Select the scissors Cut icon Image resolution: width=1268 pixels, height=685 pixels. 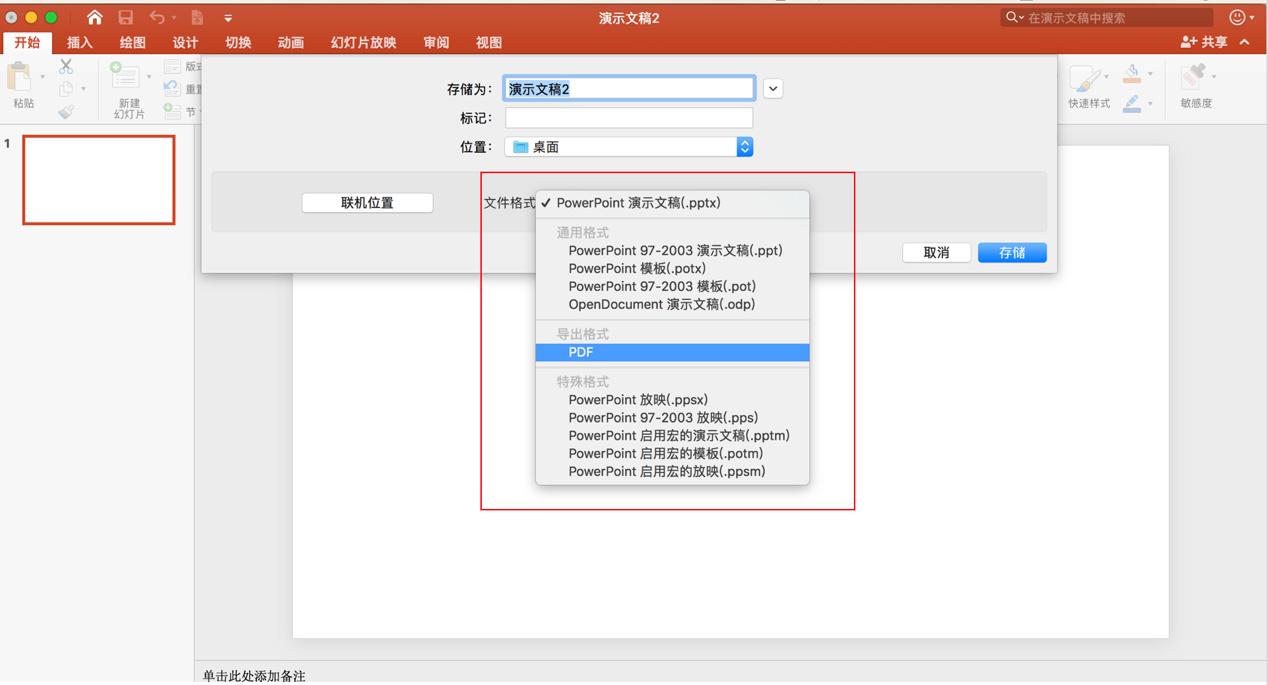(64, 67)
